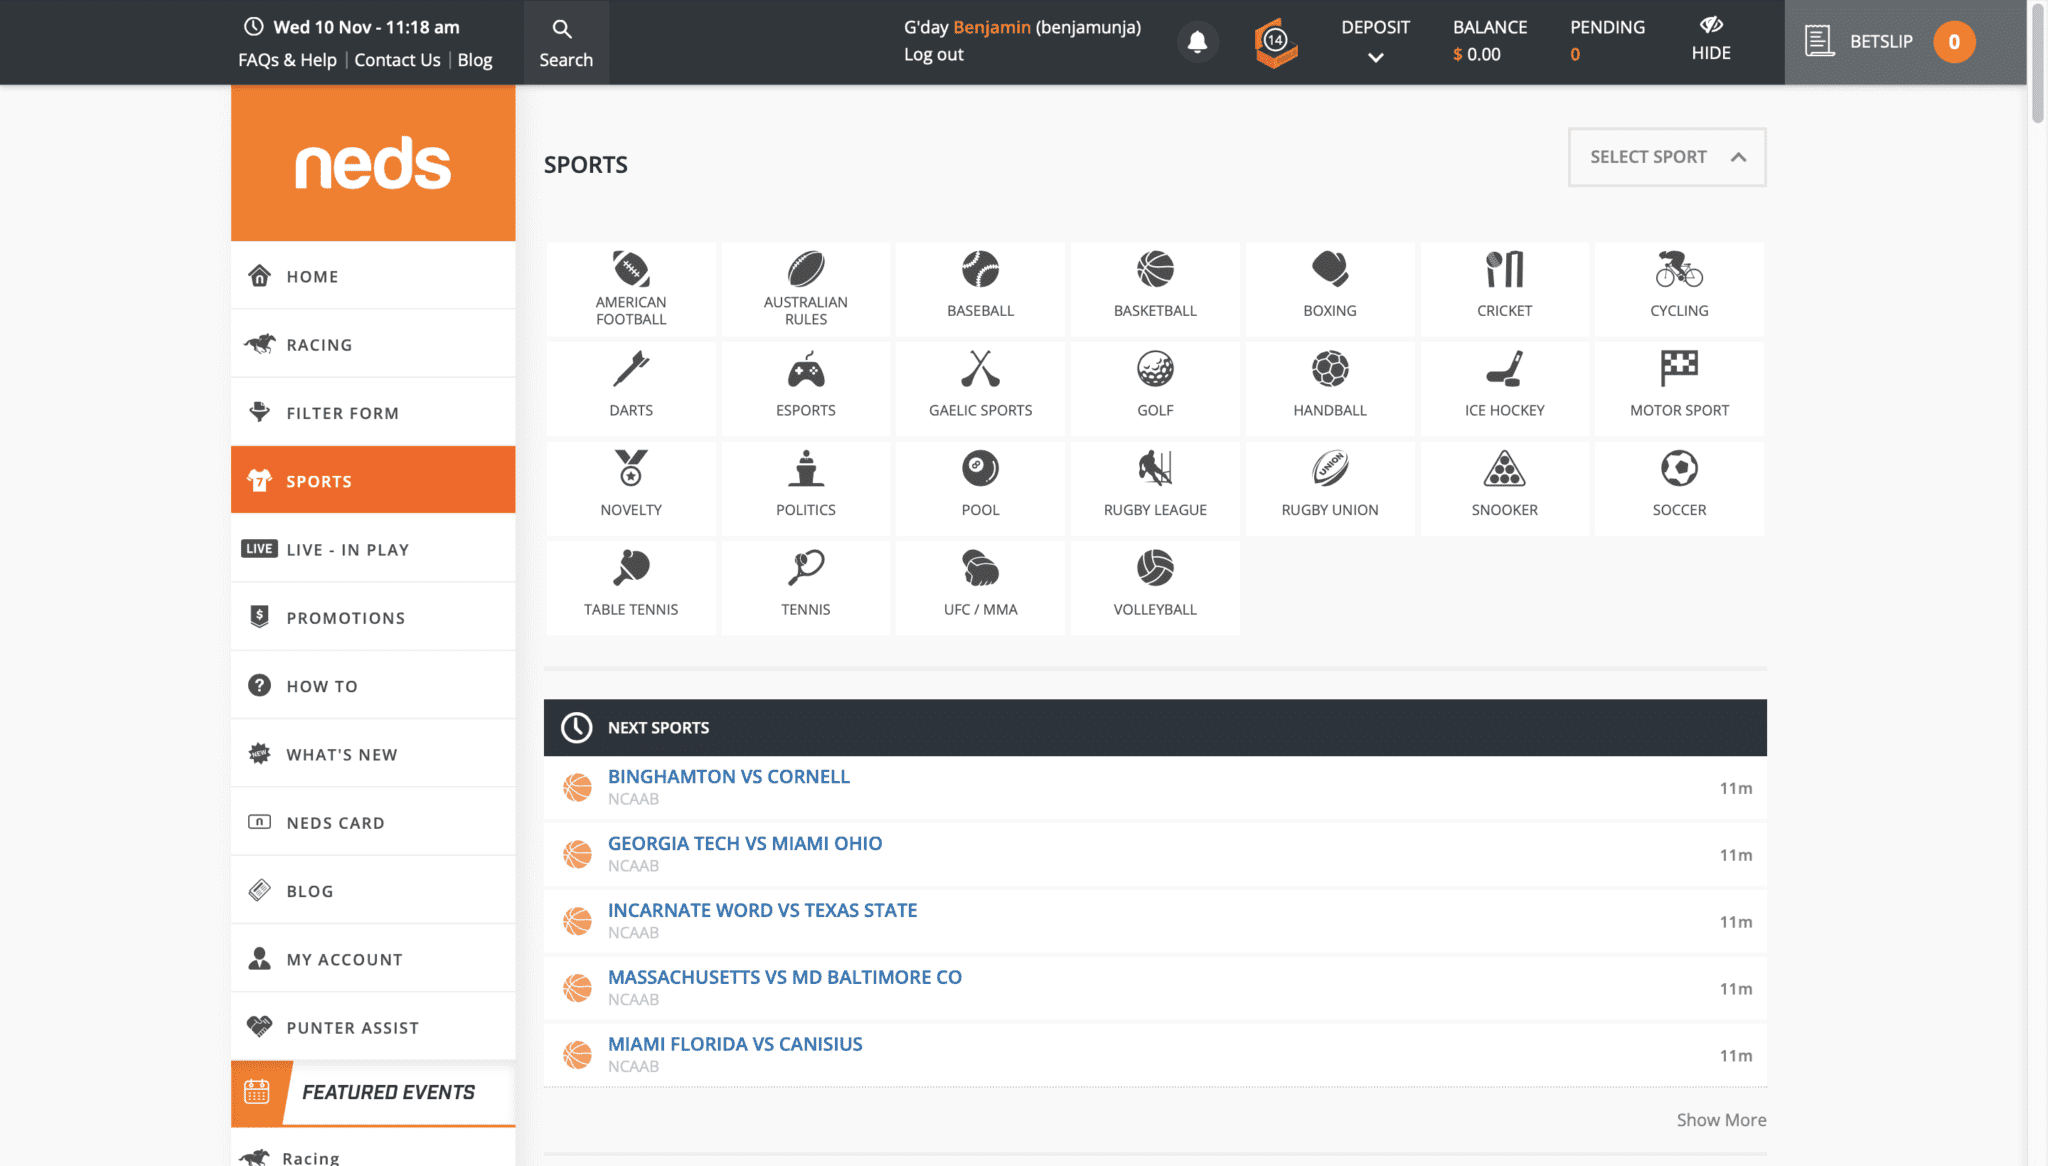
Task: Select the Esports controller icon
Action: (806, 369)
